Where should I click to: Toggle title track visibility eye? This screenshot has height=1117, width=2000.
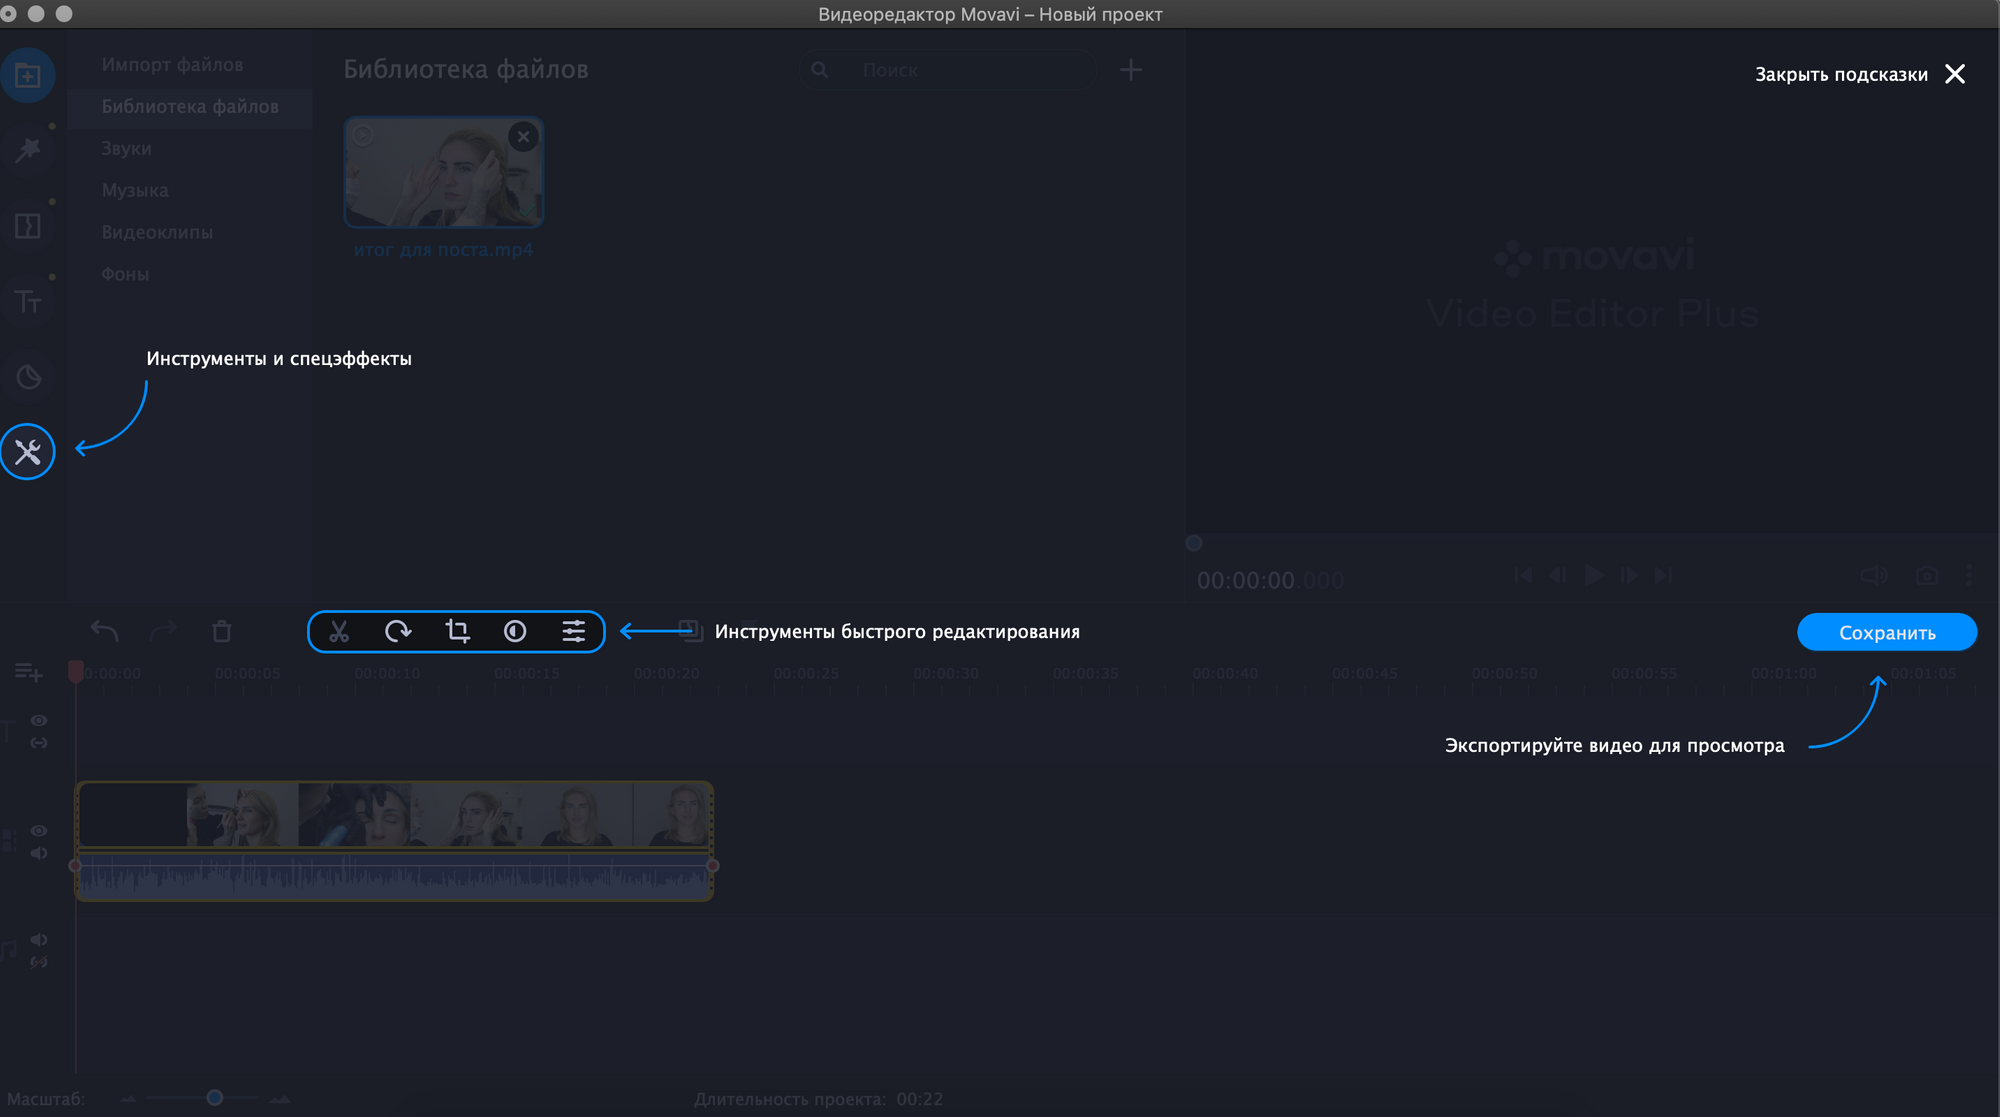coord(39,720)
